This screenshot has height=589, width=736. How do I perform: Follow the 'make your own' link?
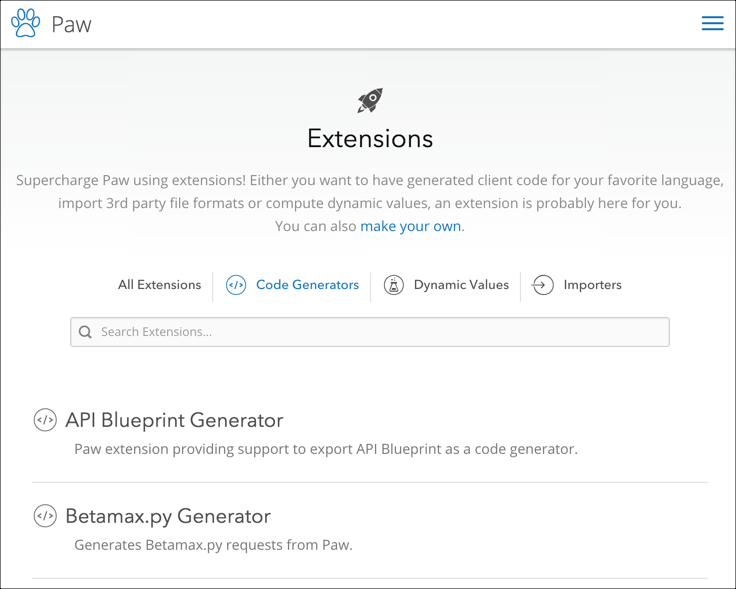[411, 226]
